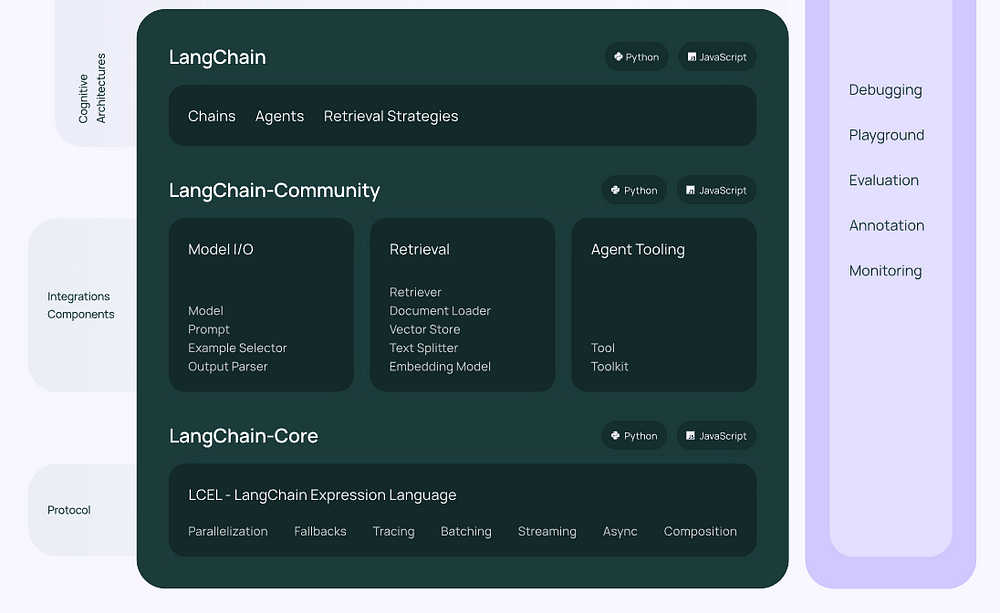Screen dimensions: 1000x613
Task: Open the Debugging entry in side panel
Action: point(885,90)
